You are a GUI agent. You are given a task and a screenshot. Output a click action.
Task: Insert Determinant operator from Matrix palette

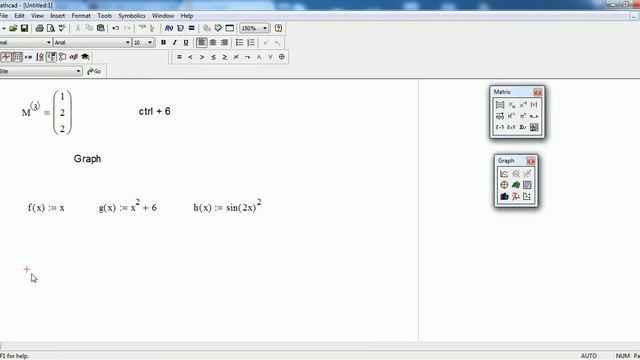pyautogui.click(x=534, y=105)
